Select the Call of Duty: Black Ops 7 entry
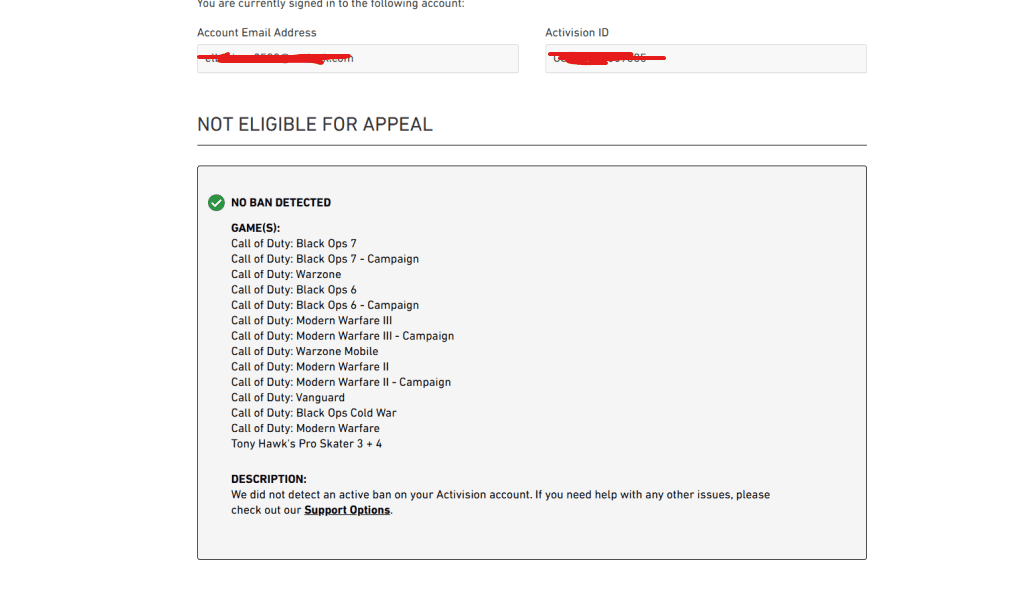This screenshot has height=600, width=1028. (x=294, y=244)
